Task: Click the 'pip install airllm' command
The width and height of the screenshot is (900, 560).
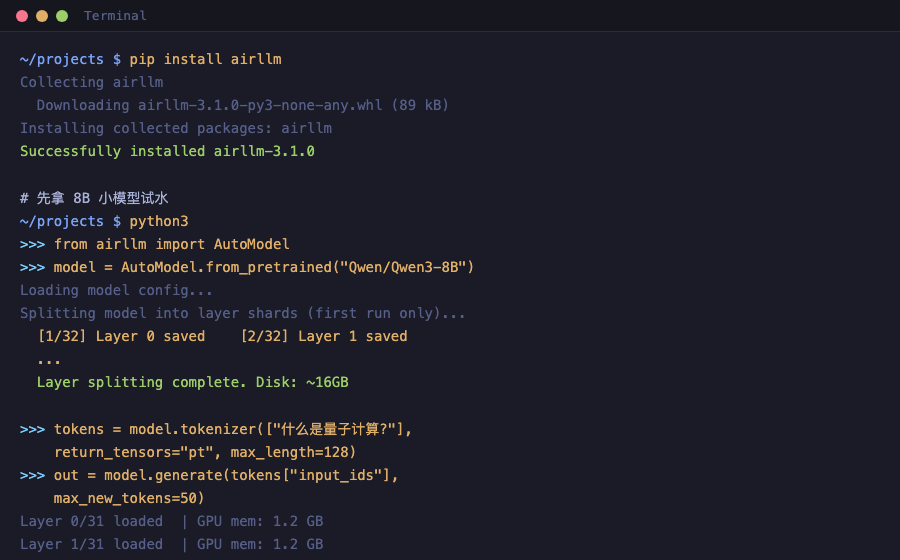Action: pyautogui.click(x=205, y=59)
